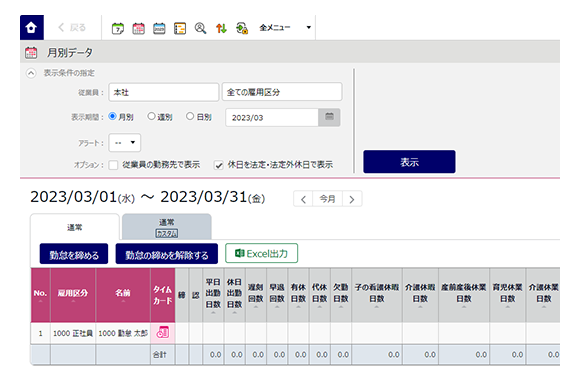Click the 1000 正社員 cell
Image resolution: width=580 pixels, height=384 pixels.
[73, 333]
